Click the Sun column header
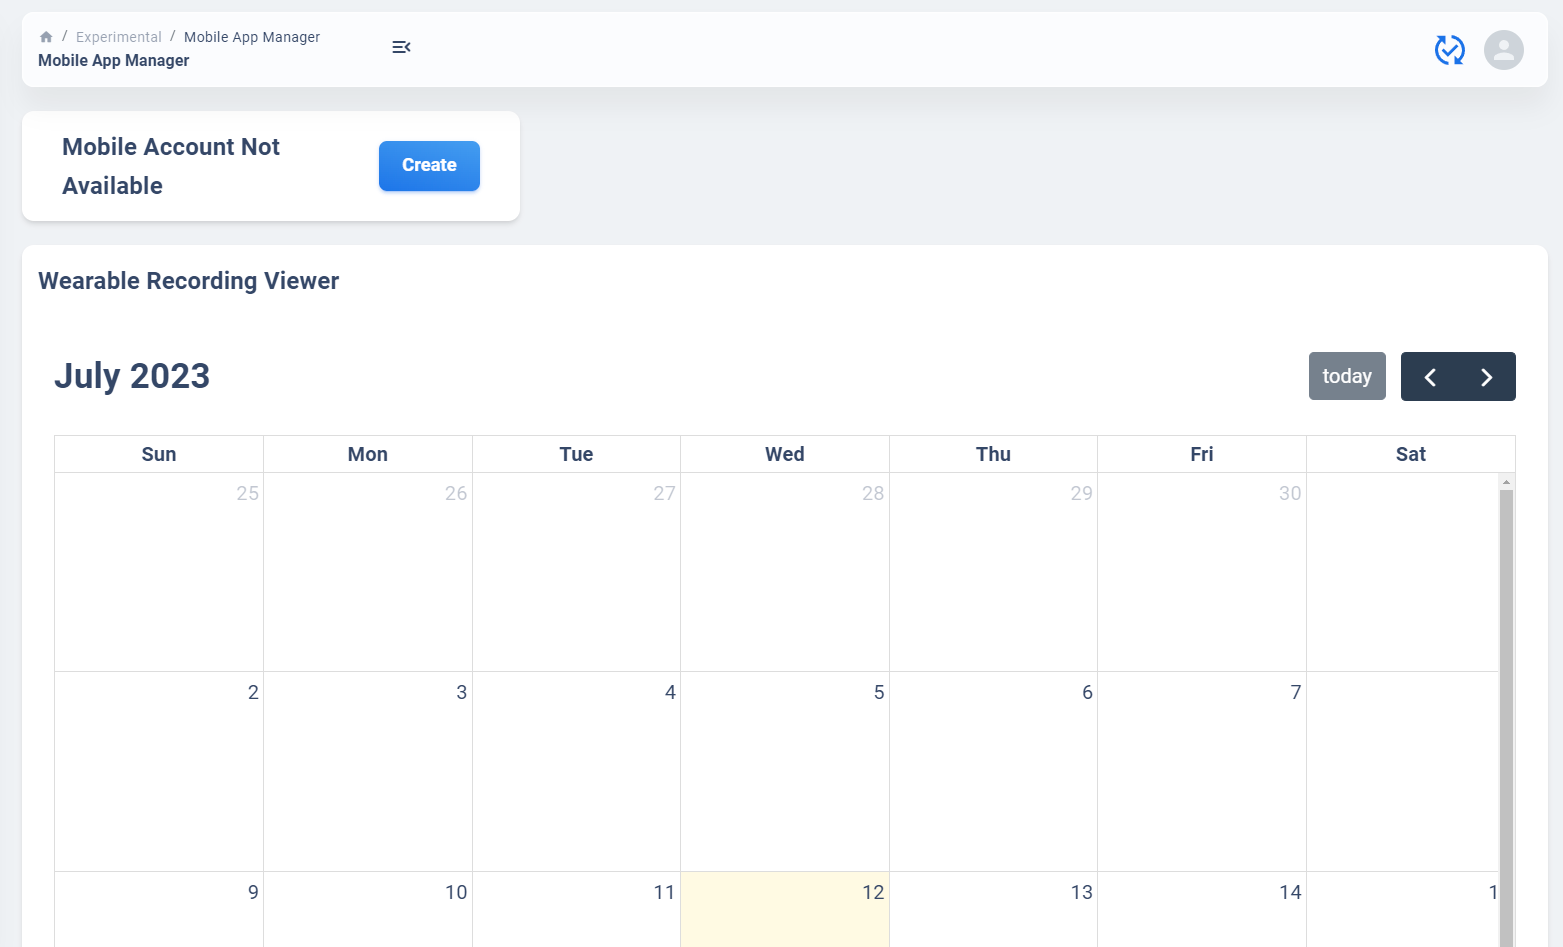This screenshot has width=1563, height=947. pyautogui.click(x=159, y=454)
